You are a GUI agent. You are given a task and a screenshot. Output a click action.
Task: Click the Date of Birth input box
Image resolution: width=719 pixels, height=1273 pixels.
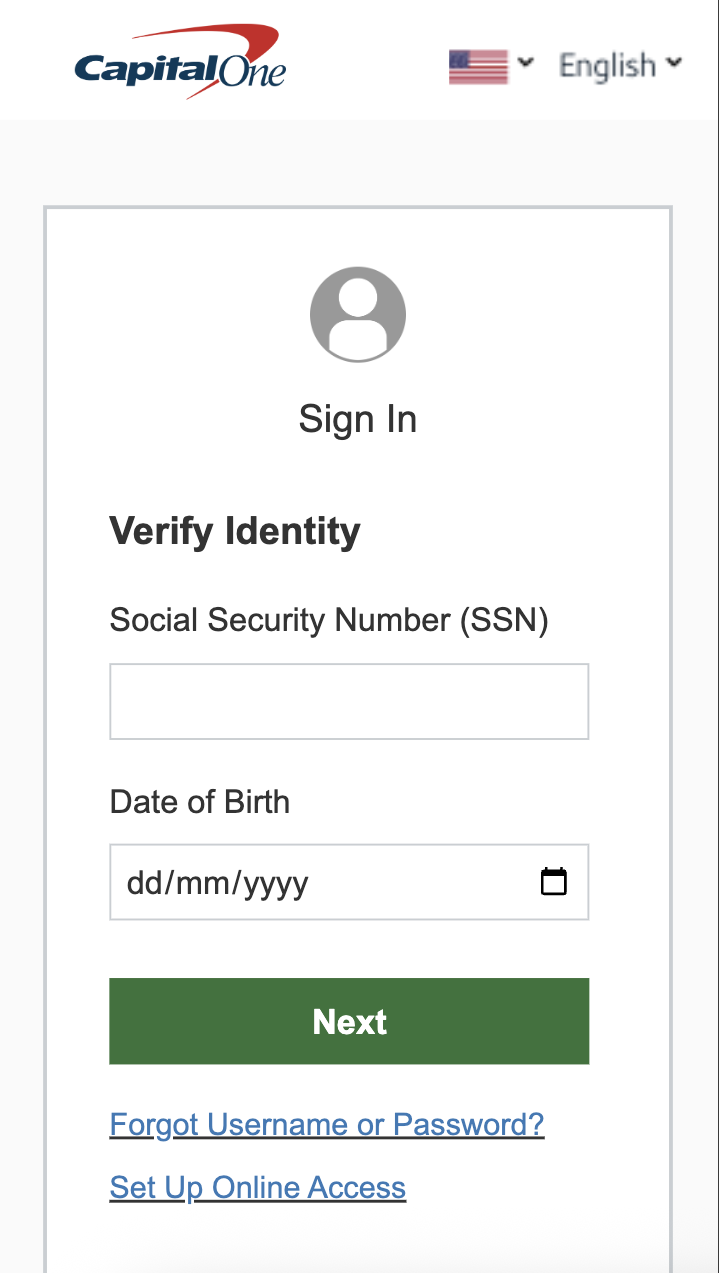coord(349,882)
